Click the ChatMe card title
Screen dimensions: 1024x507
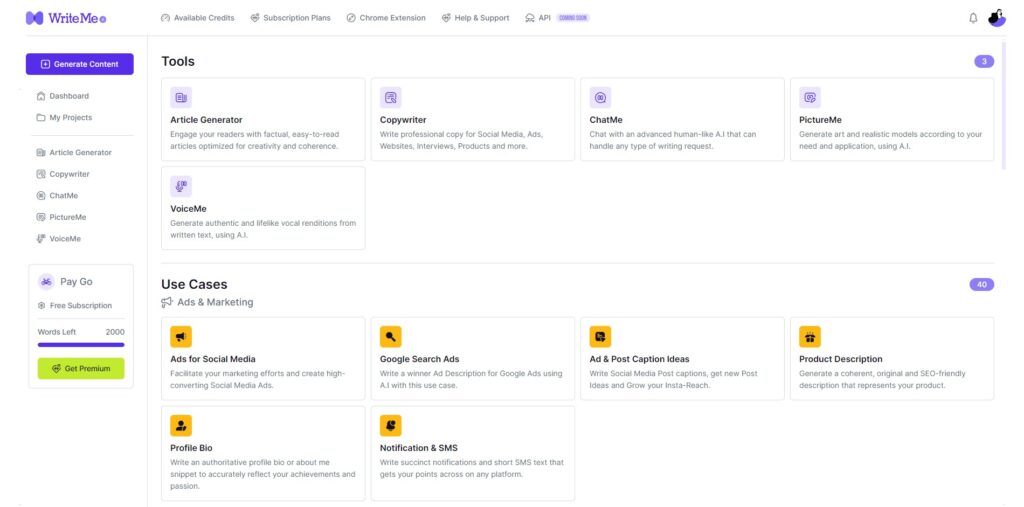pos(606,120)
